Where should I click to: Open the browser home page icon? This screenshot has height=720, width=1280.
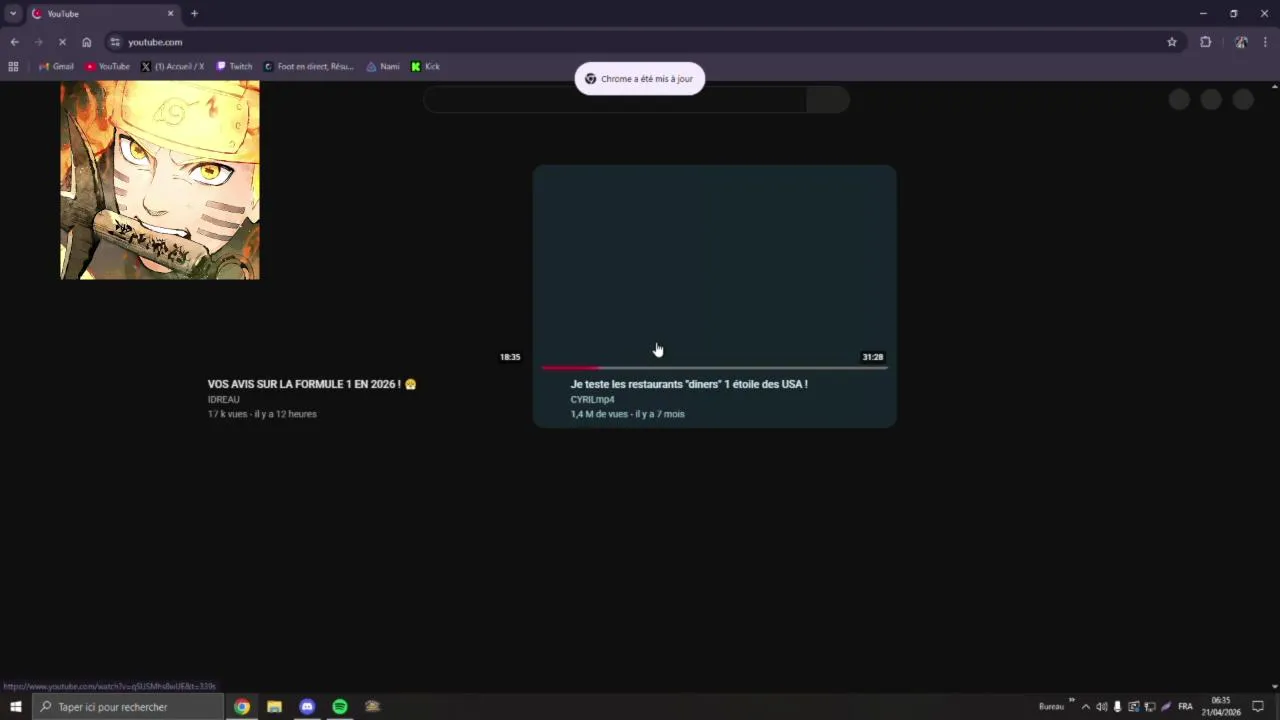86,42
